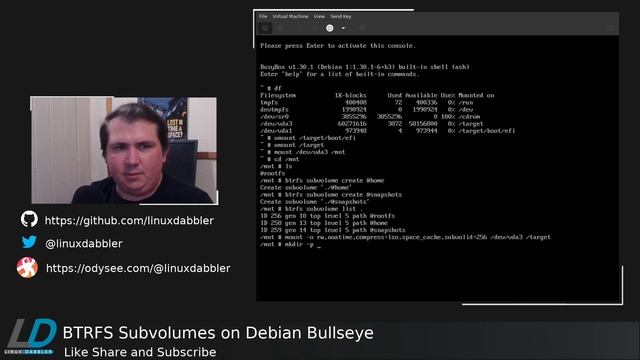The image size is (640, 360).
Task: Switch VM viewer to fullscreen
Action: pos(610,28)
